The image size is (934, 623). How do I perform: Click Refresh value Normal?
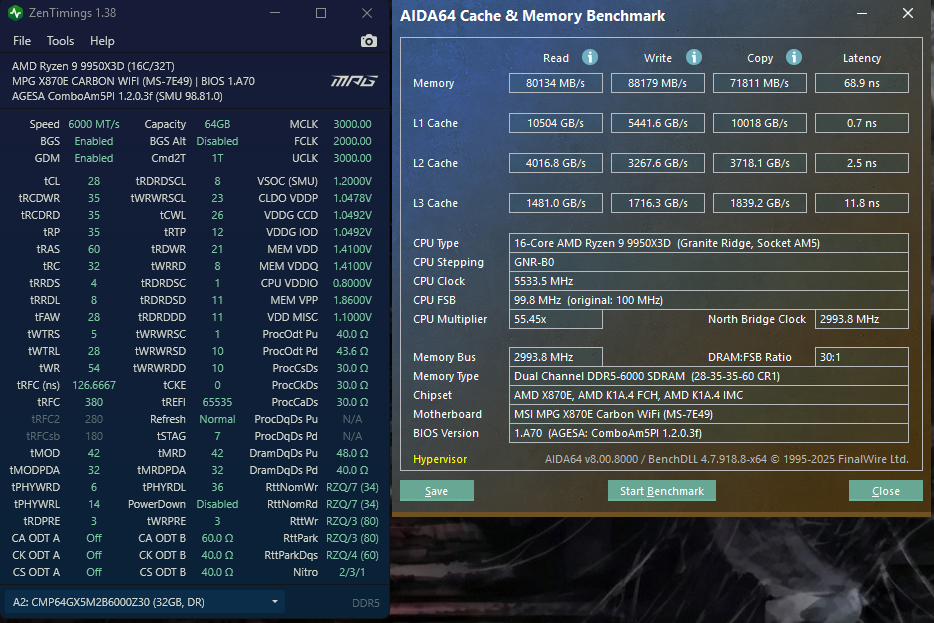217,419
